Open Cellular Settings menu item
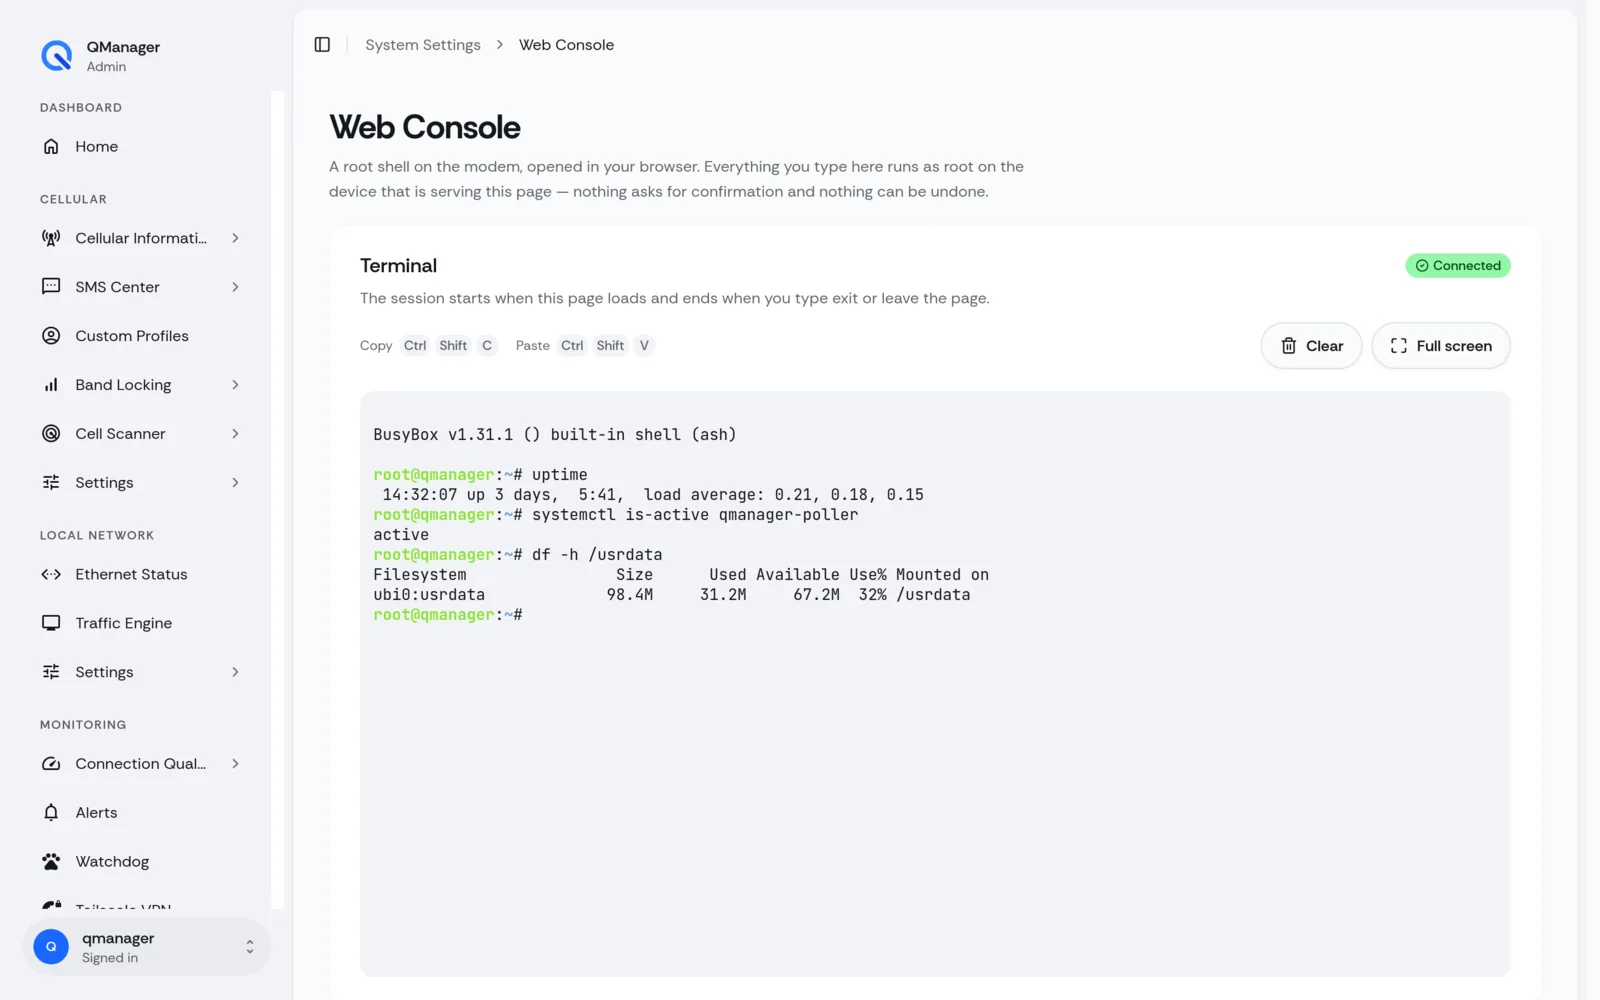The image size is (1600, 1000). click(141, 483)
